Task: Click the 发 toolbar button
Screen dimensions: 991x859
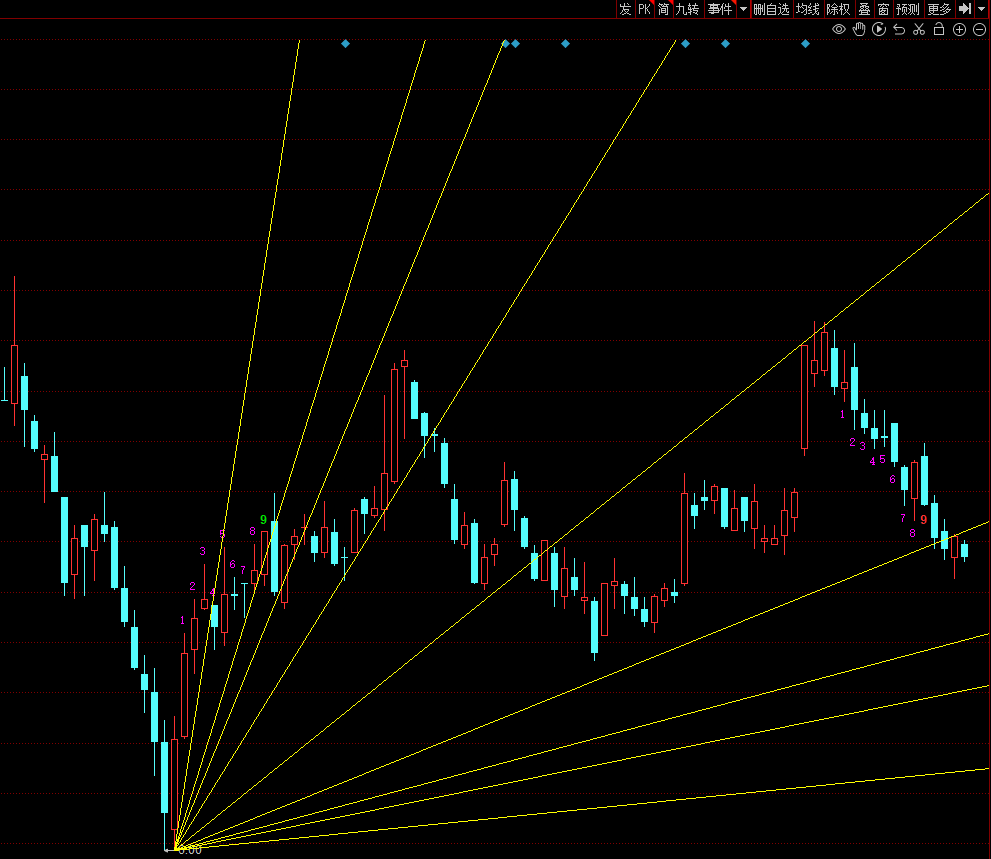Action: click(x=625, y=9)
